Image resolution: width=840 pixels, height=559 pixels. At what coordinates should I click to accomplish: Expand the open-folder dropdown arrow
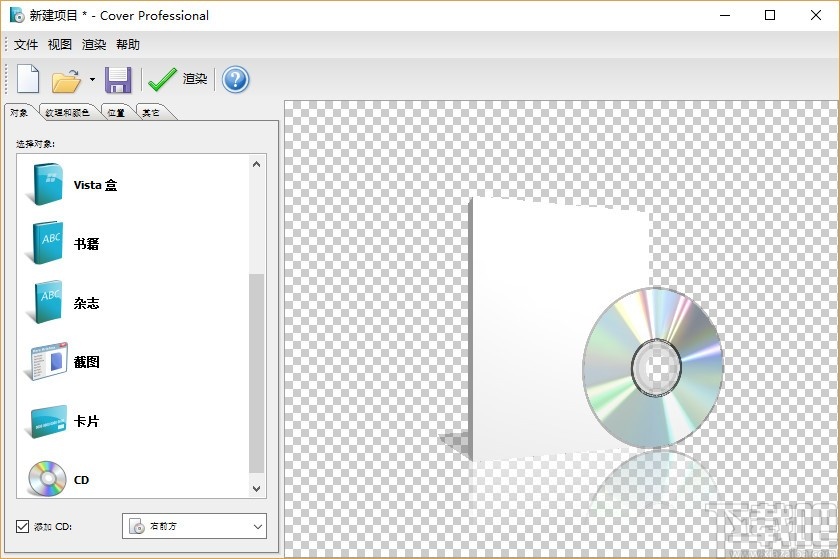click(x=92, y=80)
